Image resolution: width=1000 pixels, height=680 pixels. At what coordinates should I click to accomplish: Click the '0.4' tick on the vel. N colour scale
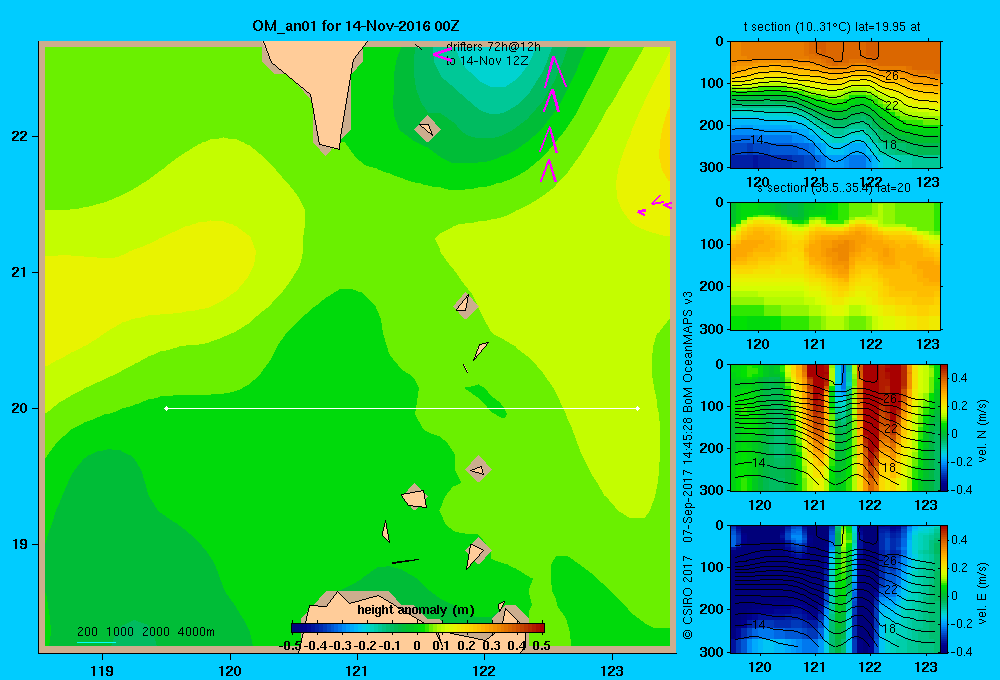tap(959, 378)
